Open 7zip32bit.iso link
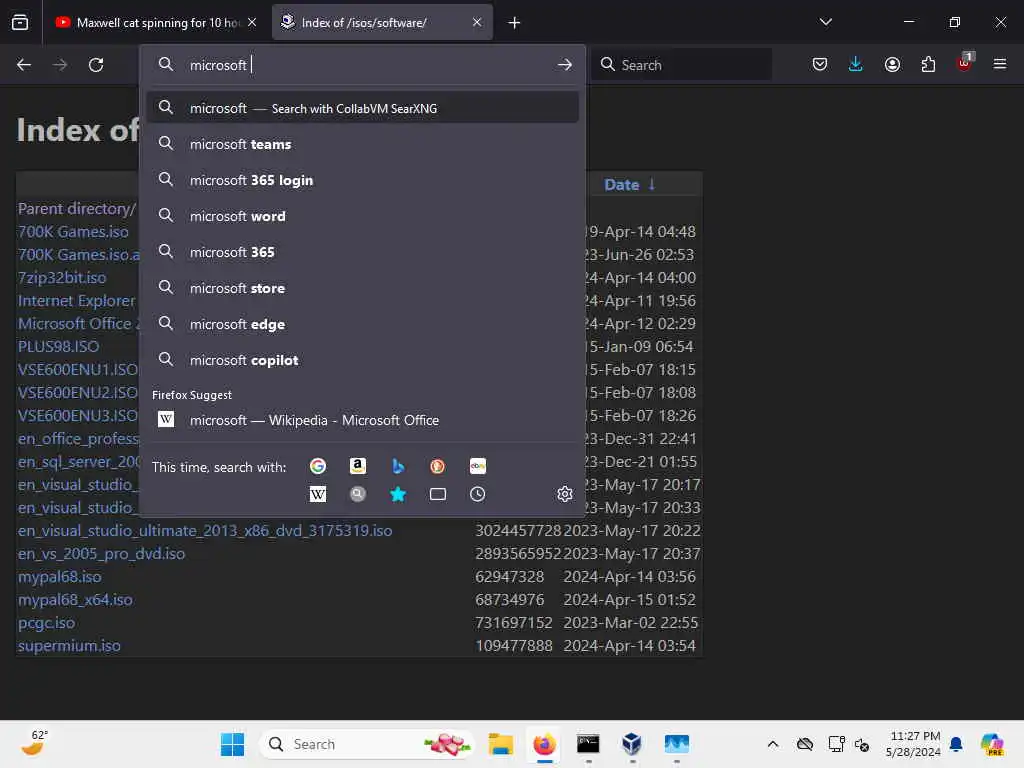Viewport: 1024px width, 768px height. click(62, 278)
